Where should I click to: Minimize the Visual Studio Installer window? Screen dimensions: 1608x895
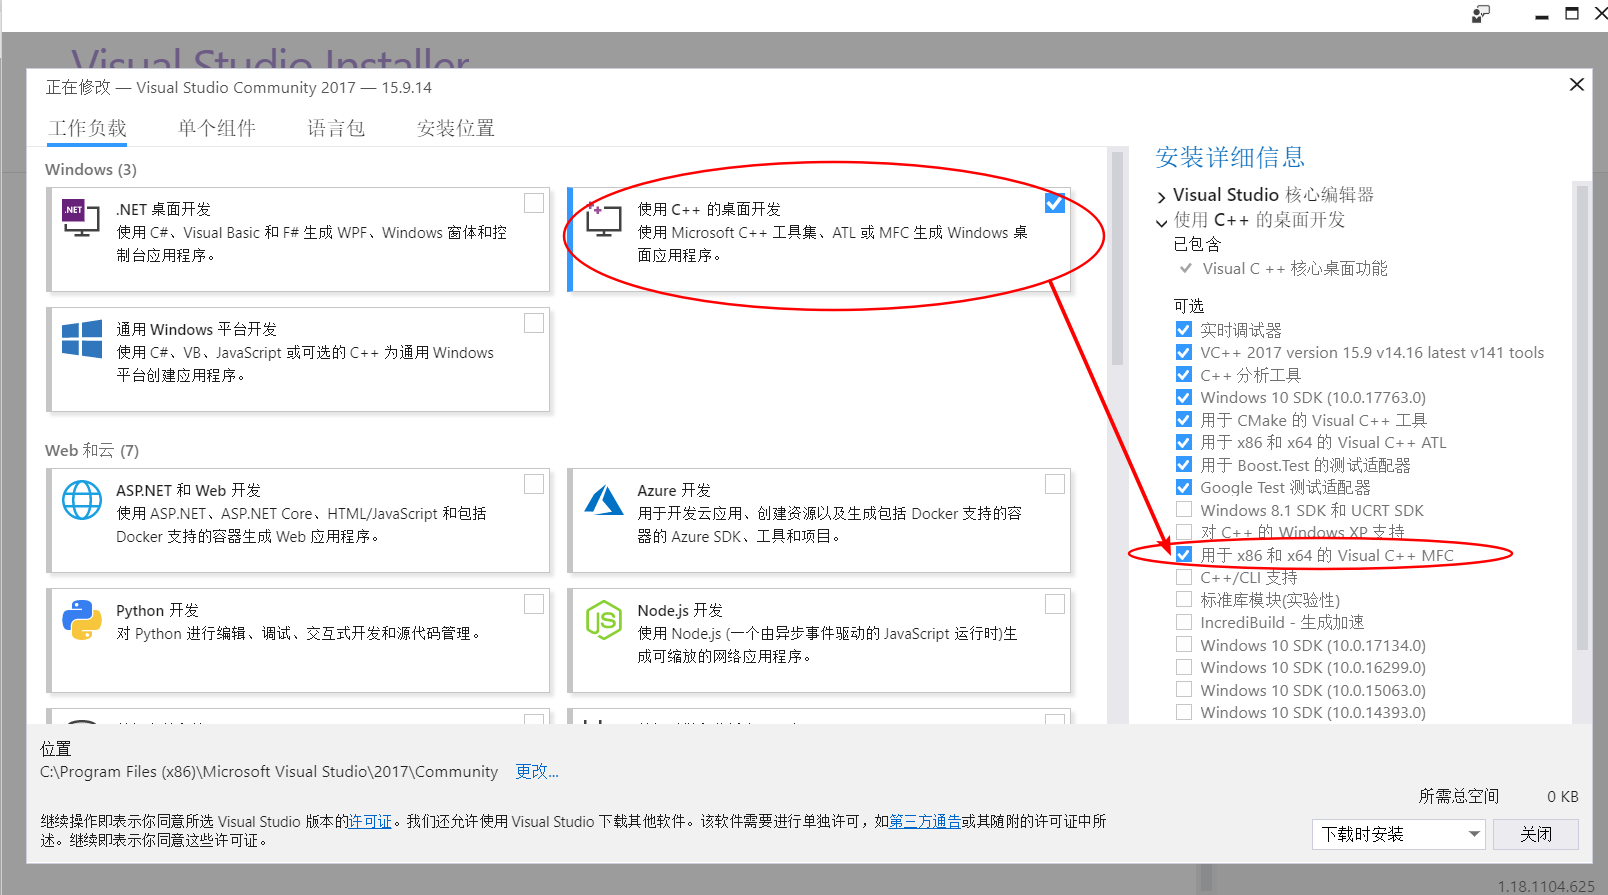[1541, 15]
